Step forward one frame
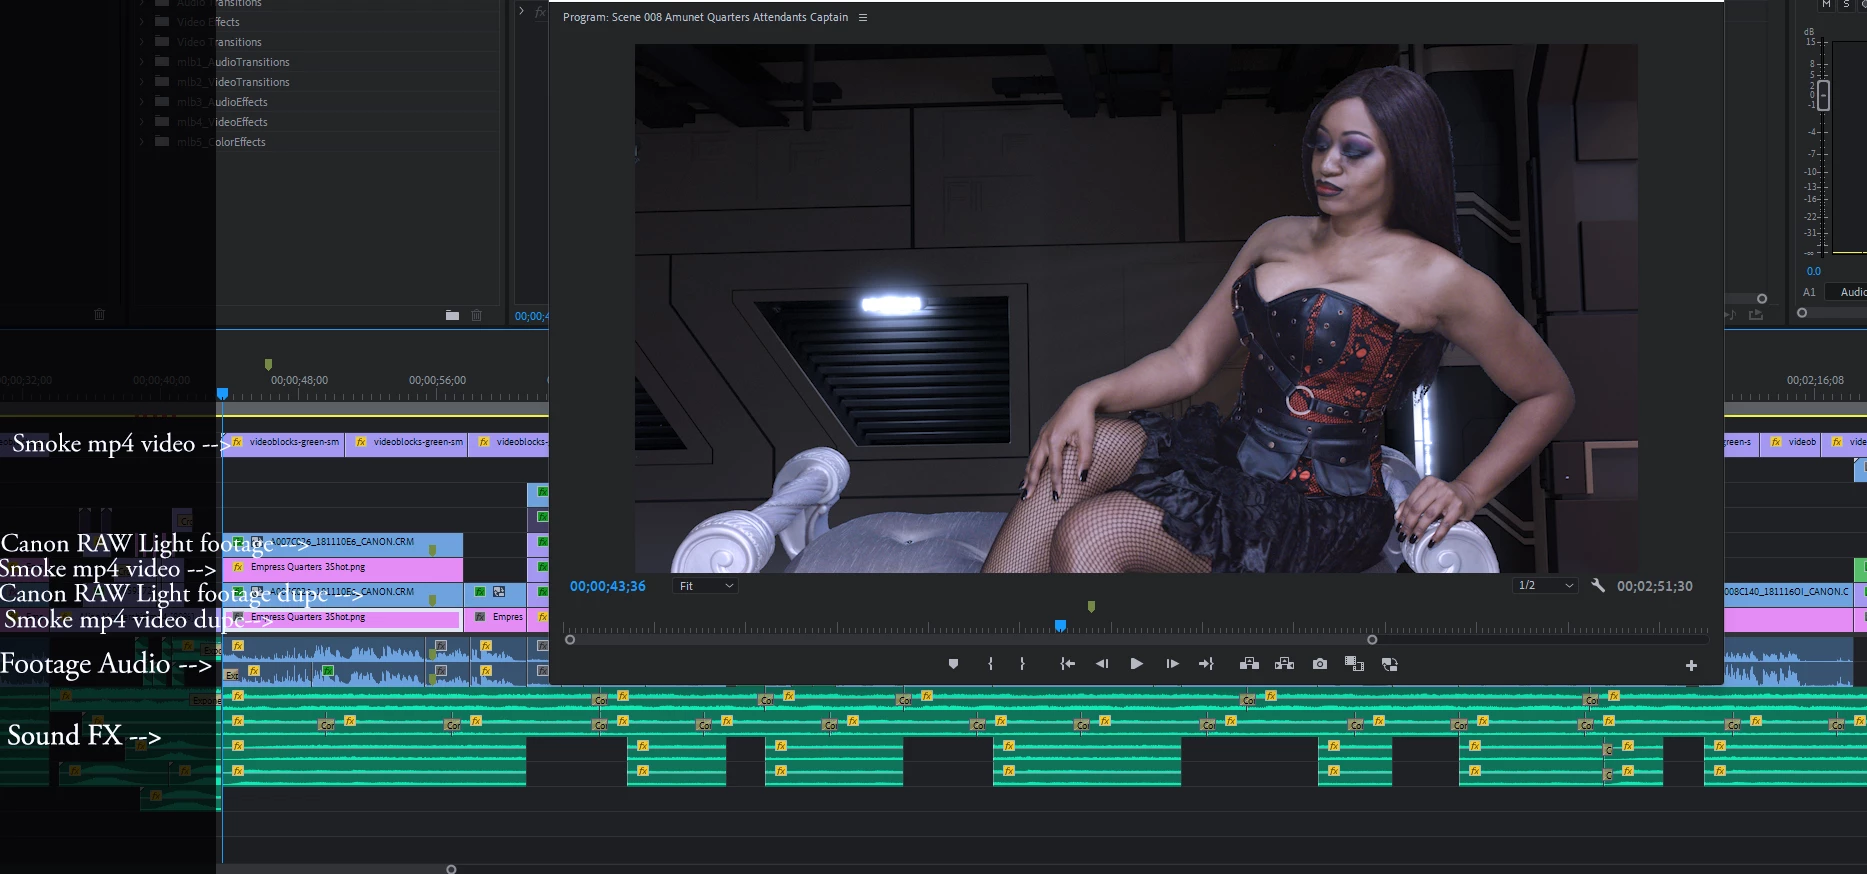 click(x=1172, y=664)
